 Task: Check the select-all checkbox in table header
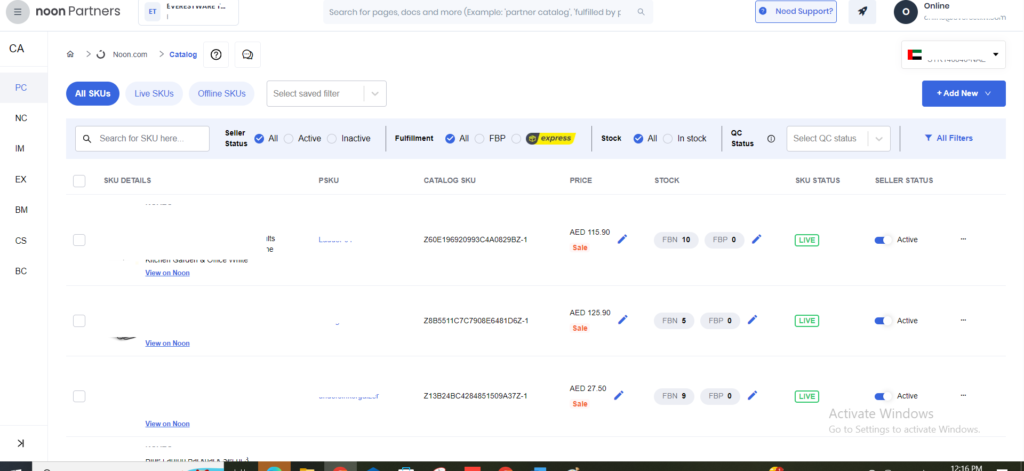(79, 180)
